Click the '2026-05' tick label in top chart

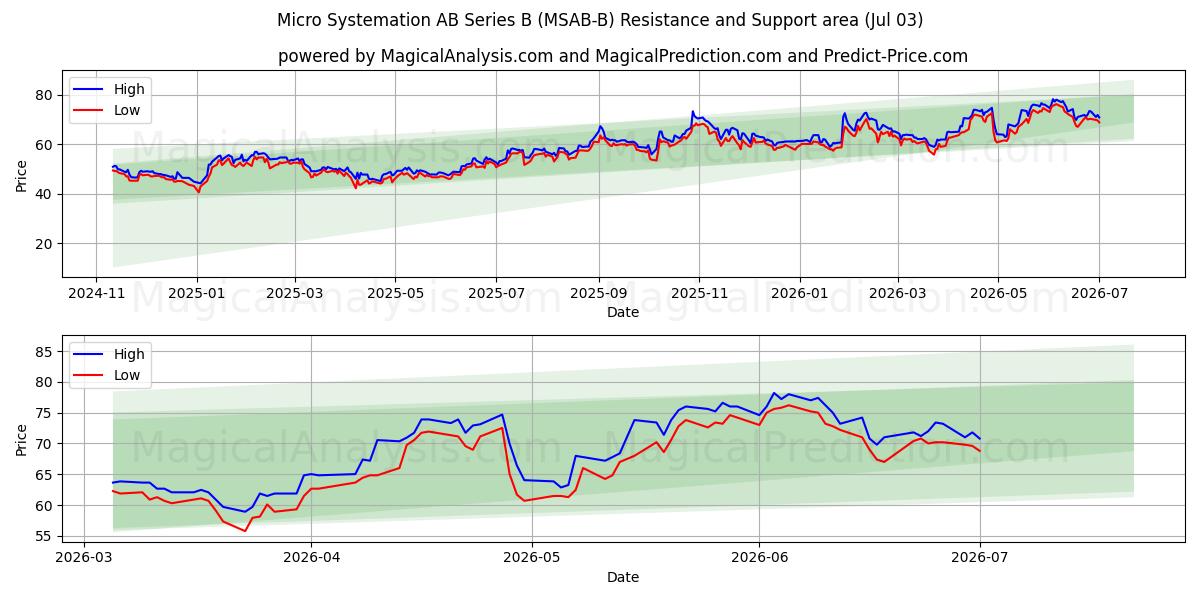(997, 294)
